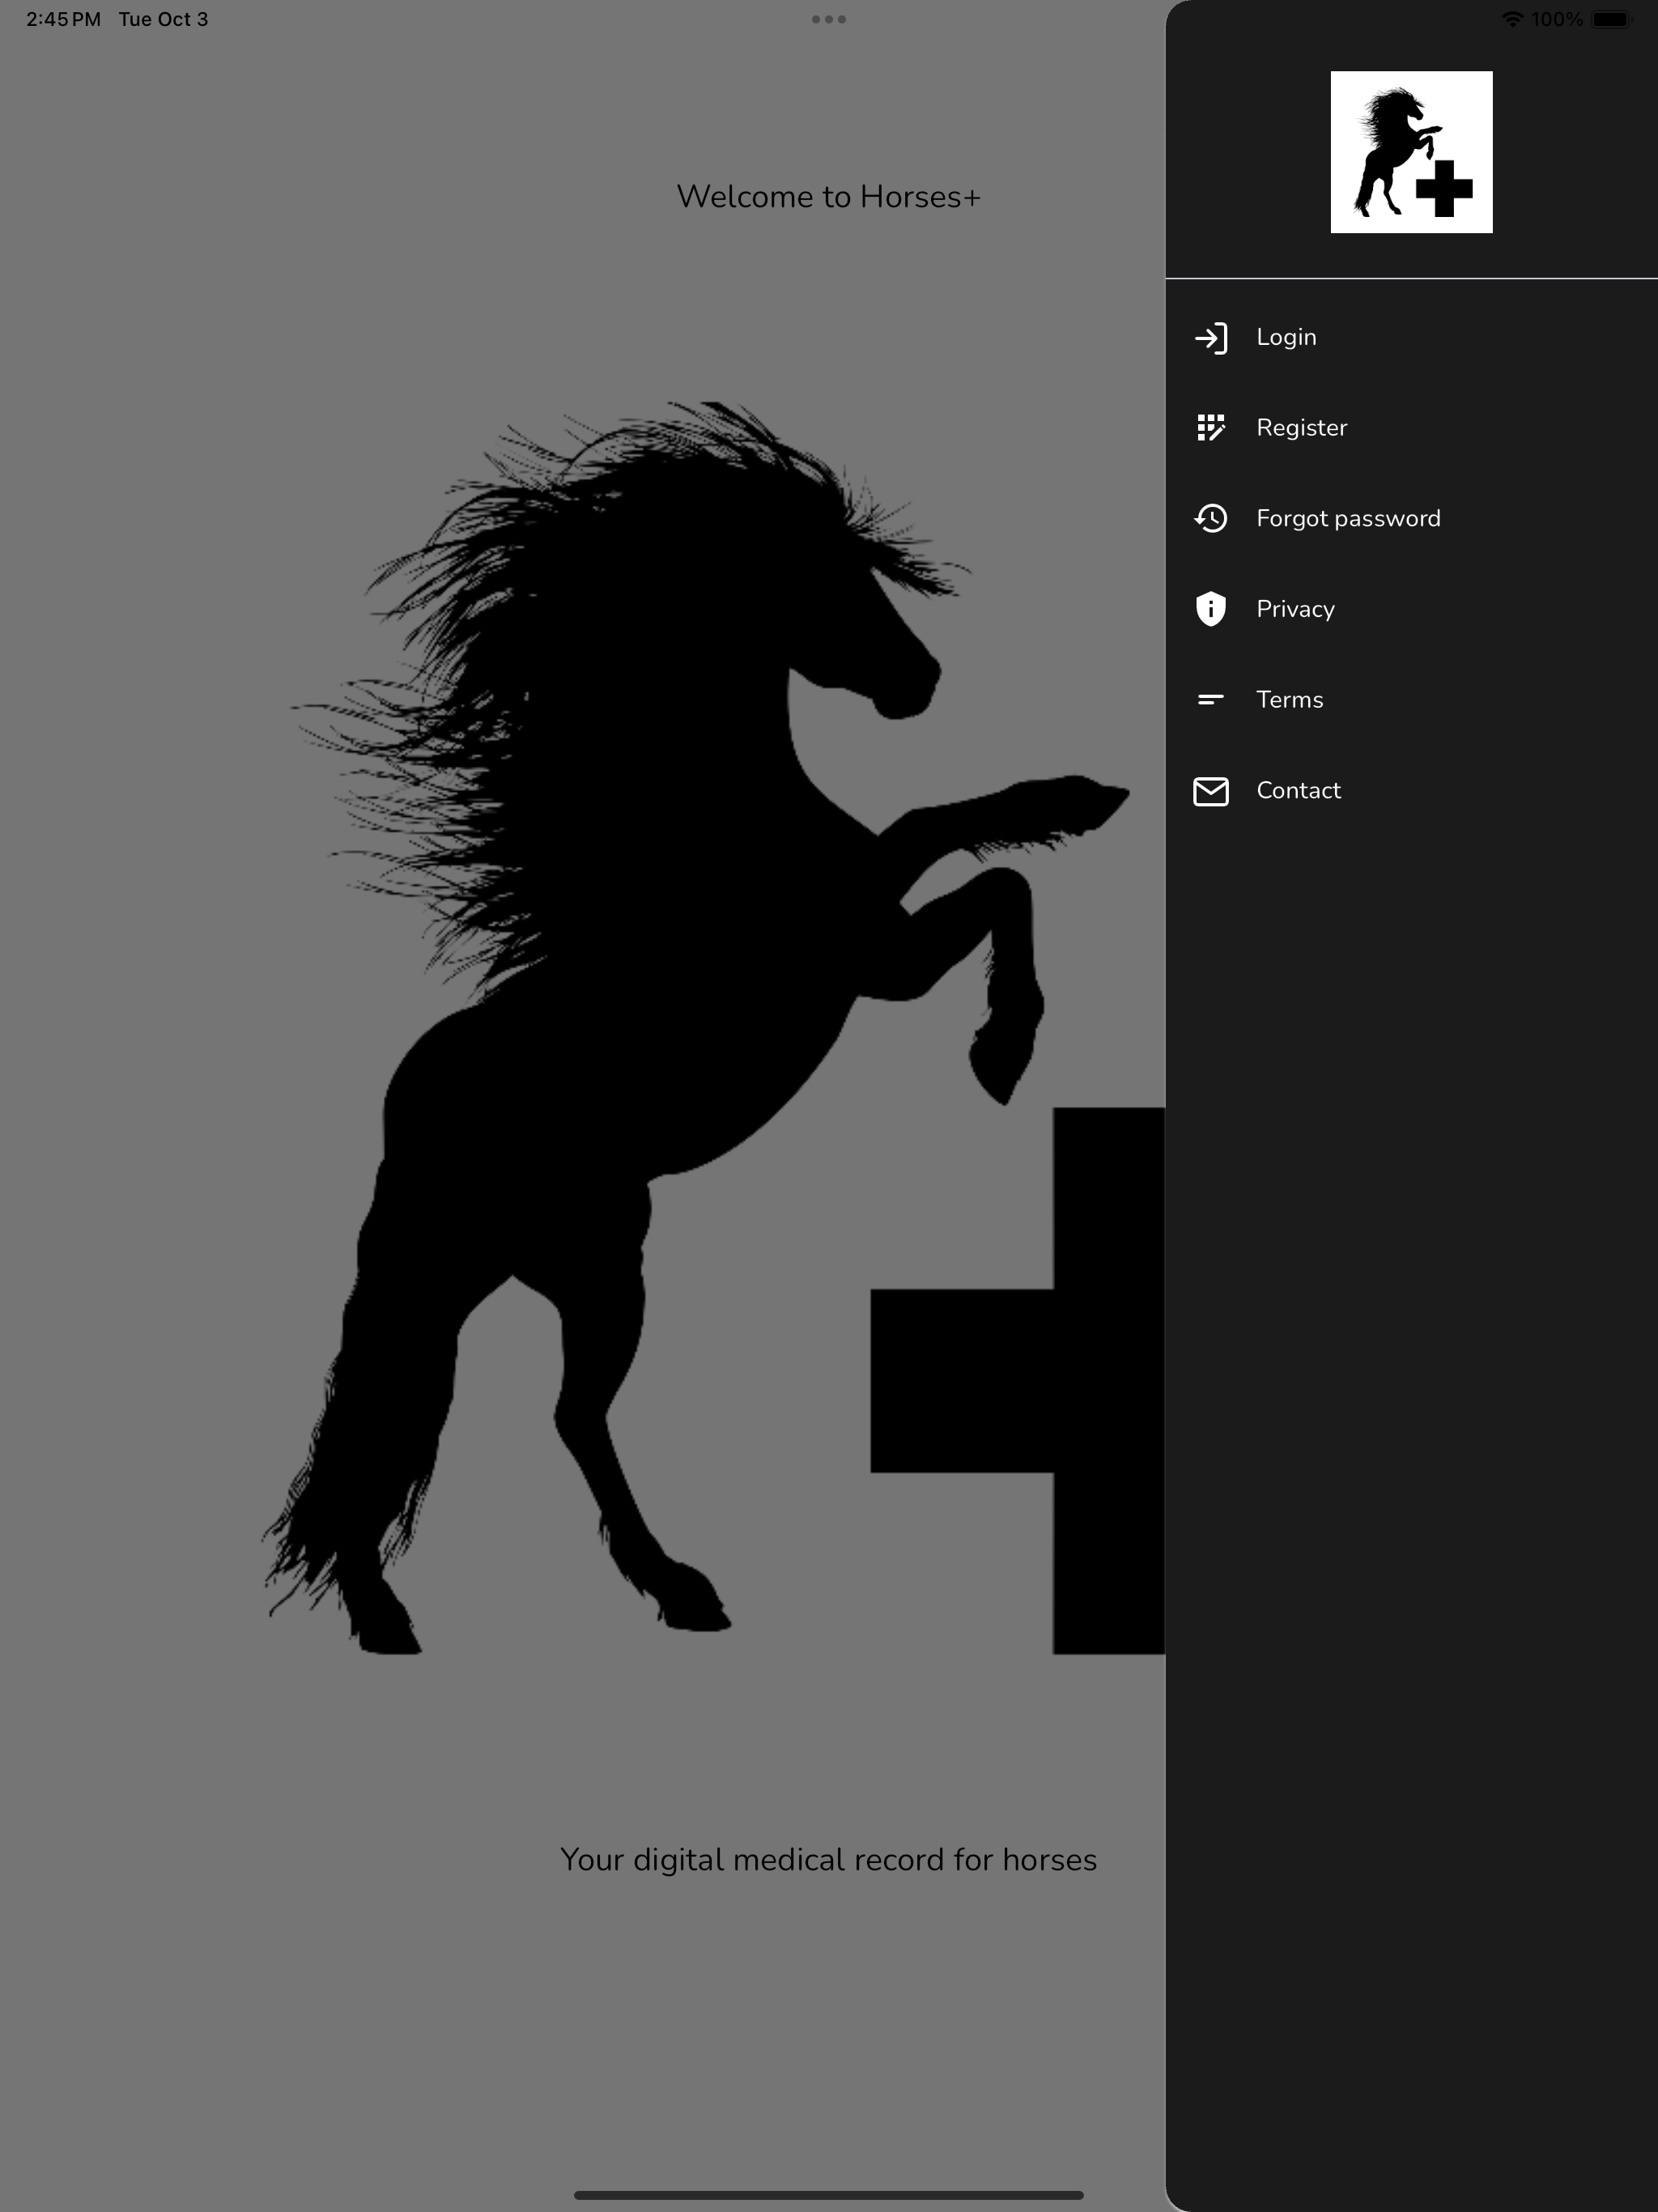Tap the 'Welcome to Horses+' heading

tap(829, 197)
